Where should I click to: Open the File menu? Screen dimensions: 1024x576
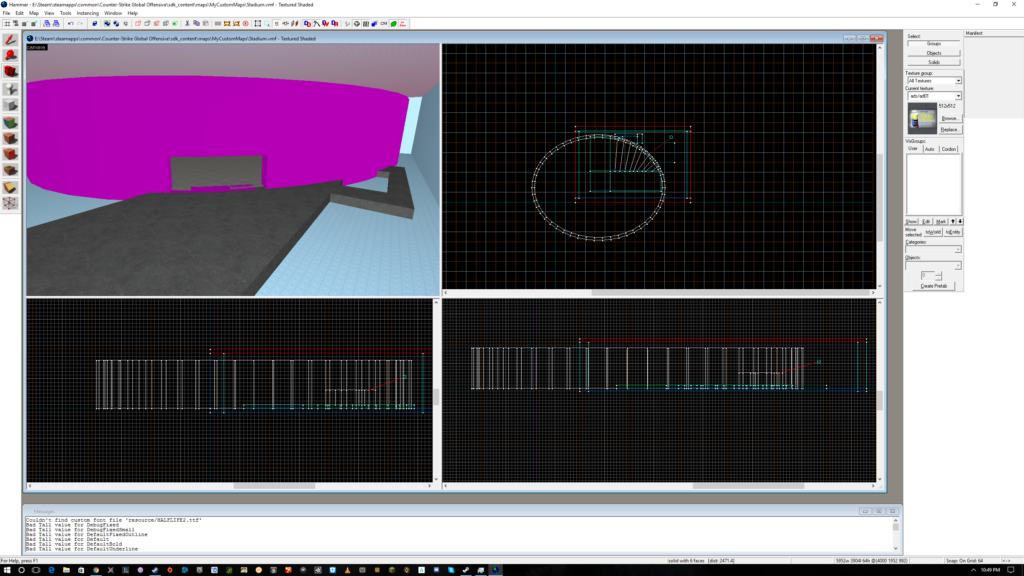click(7, 13)
